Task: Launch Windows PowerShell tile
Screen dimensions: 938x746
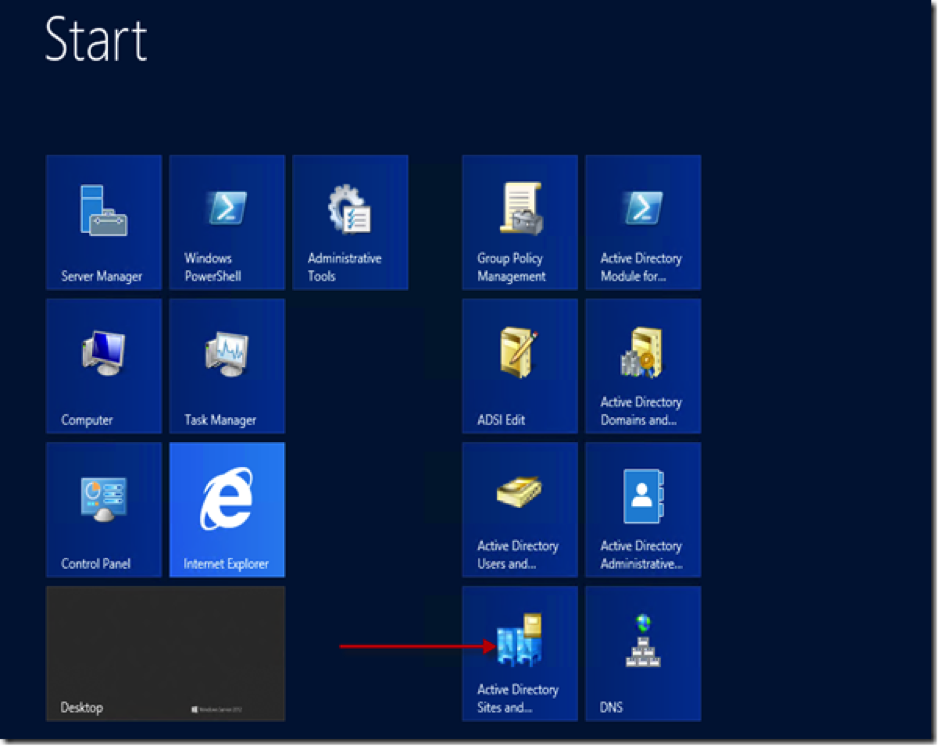Action: pos(227,223)
